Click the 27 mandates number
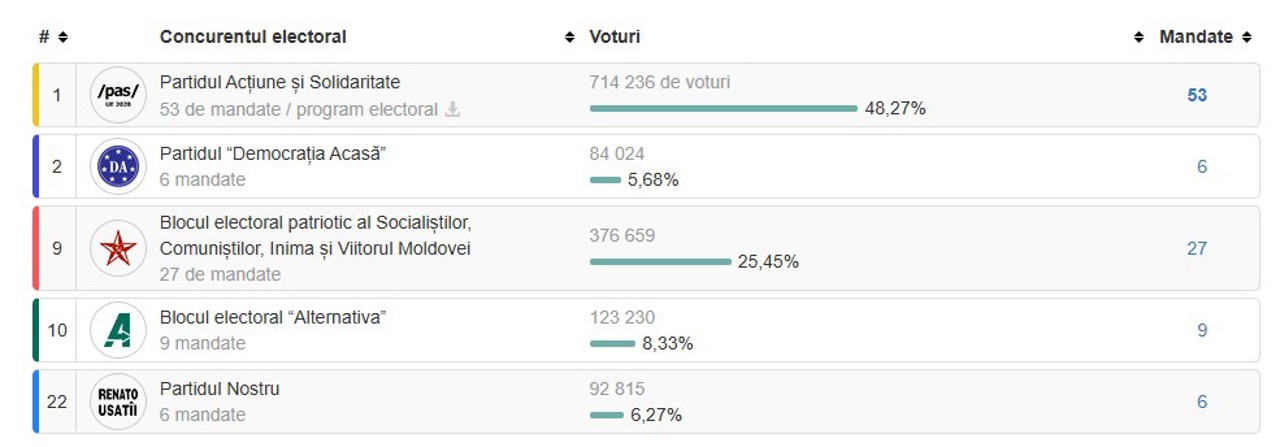Viewport: 1280px width, 447px height. [x=1197, y=248]
